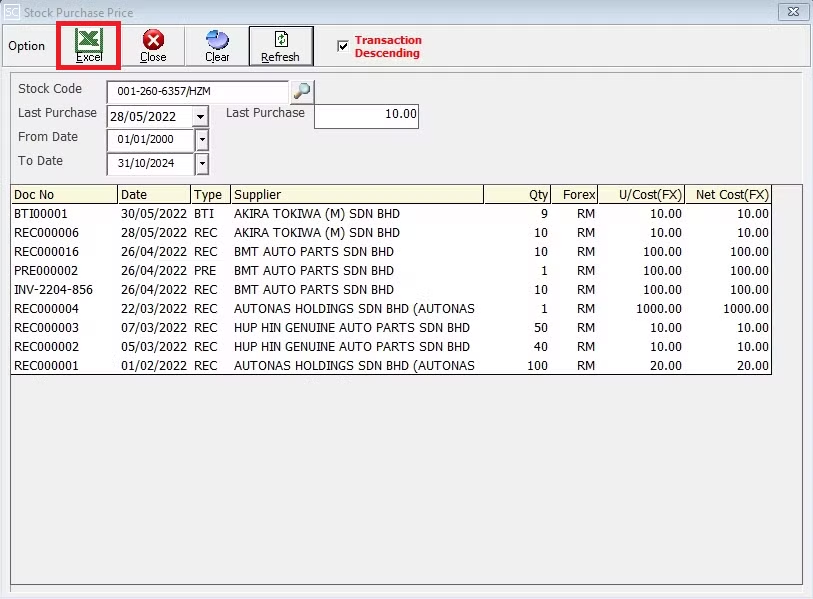Click the Forex column header

pos(574,194)
